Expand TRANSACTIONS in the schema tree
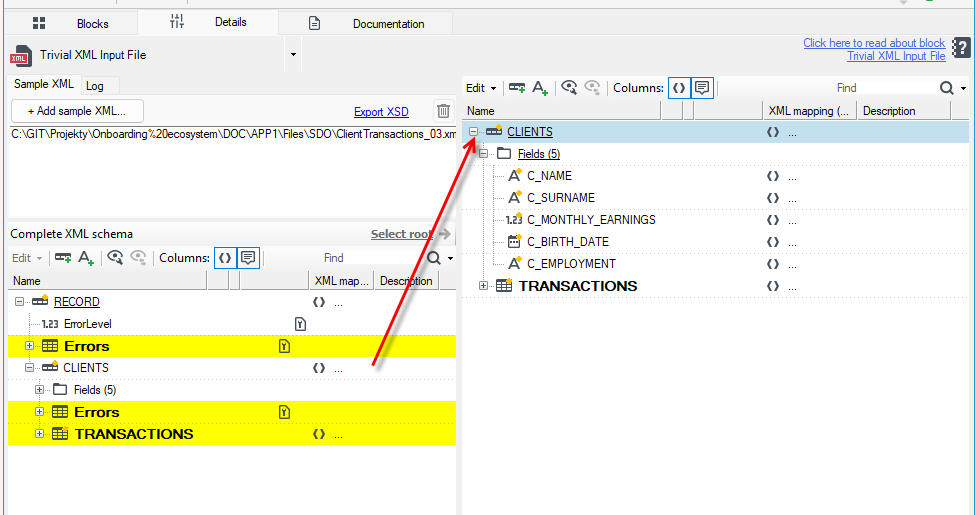The height and width of the screenshot is (515, 975). [39, 434]
